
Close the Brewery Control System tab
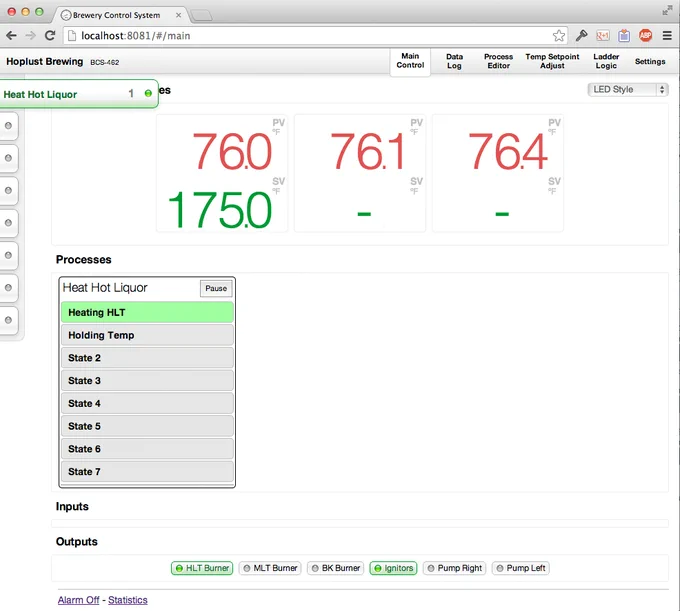point(178,15)
